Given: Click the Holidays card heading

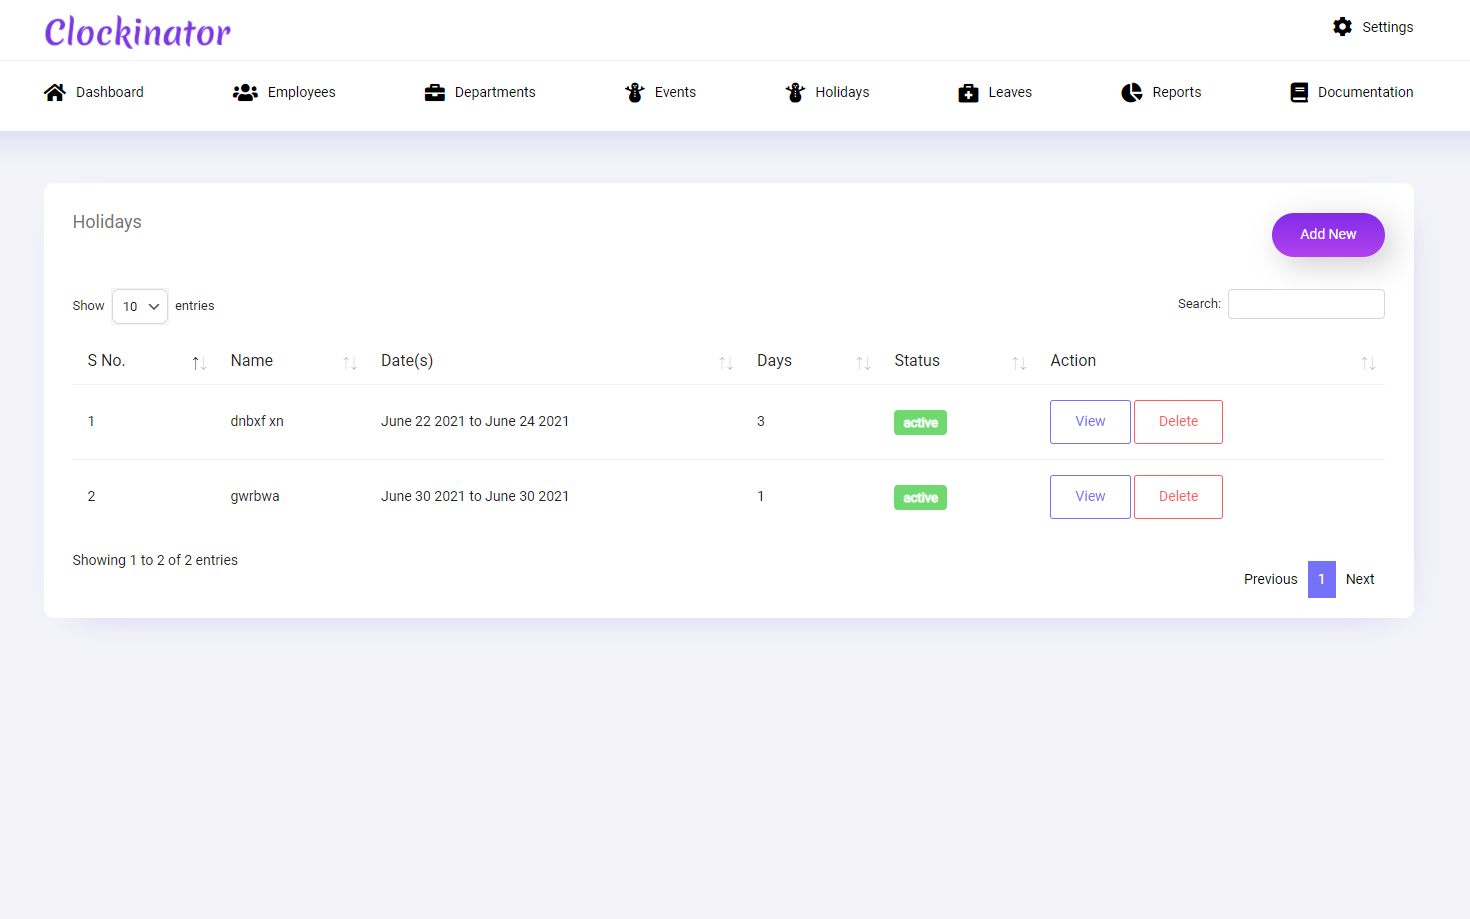Looking at the screenshot, I should coord(107,222).
